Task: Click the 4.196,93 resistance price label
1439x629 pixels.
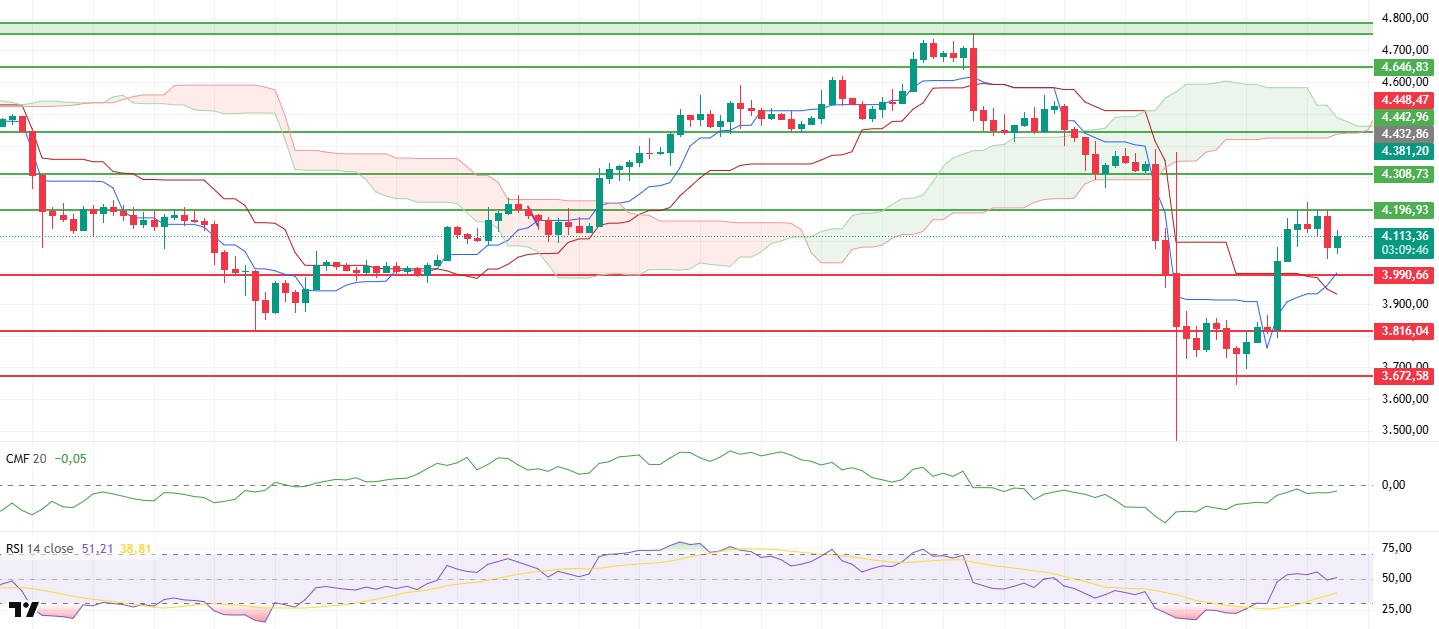Action: coord(1405,210)
